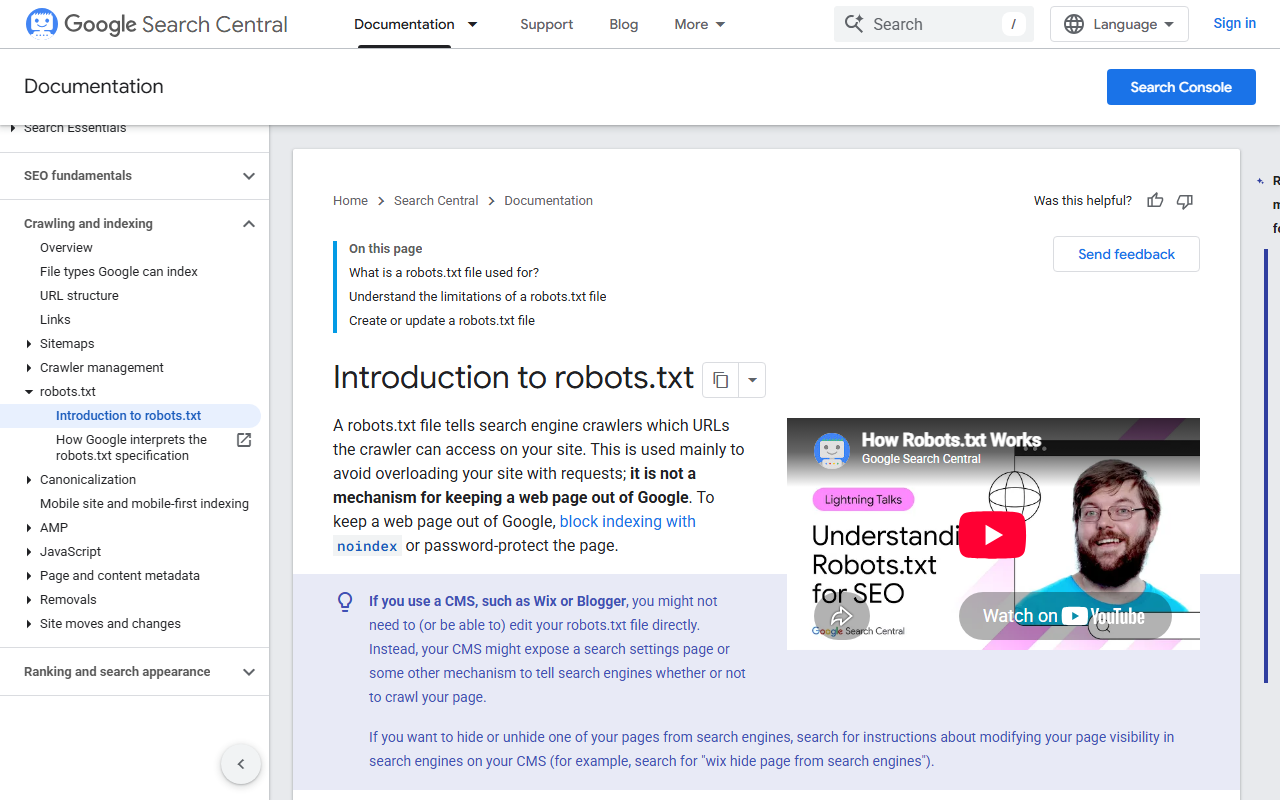Click the How Robots.txt Works video title
Viewport: 1280px width, 800px height.
[x=951, y=440]
